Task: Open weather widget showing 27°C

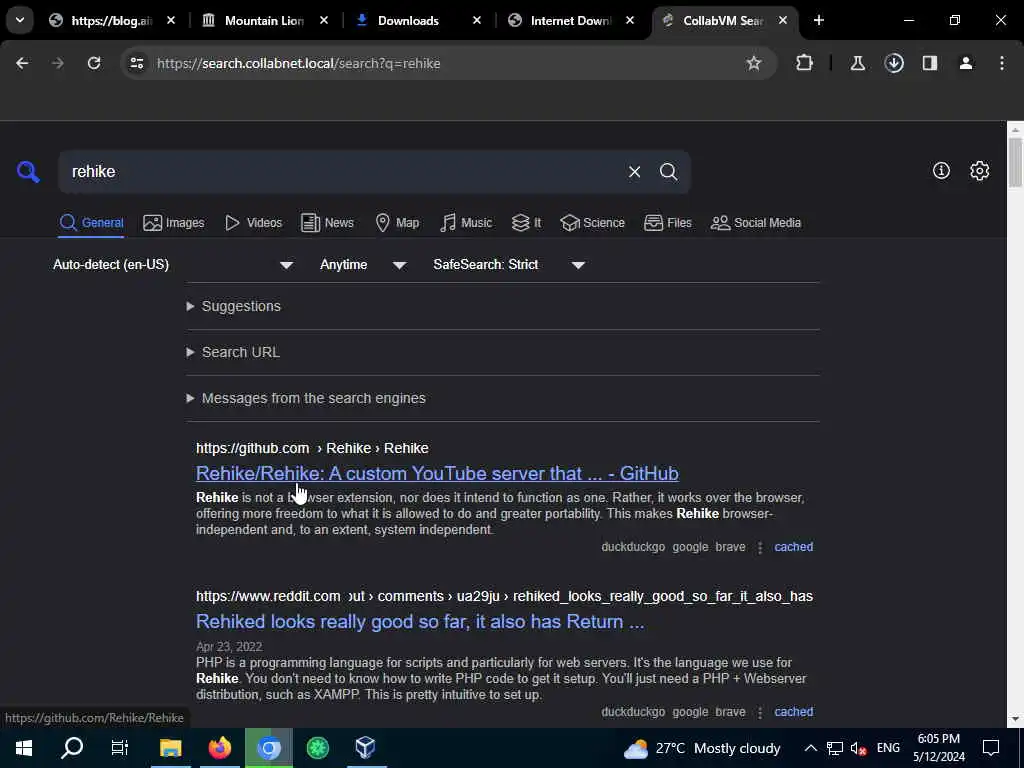Action: click(x=702, y=748)
